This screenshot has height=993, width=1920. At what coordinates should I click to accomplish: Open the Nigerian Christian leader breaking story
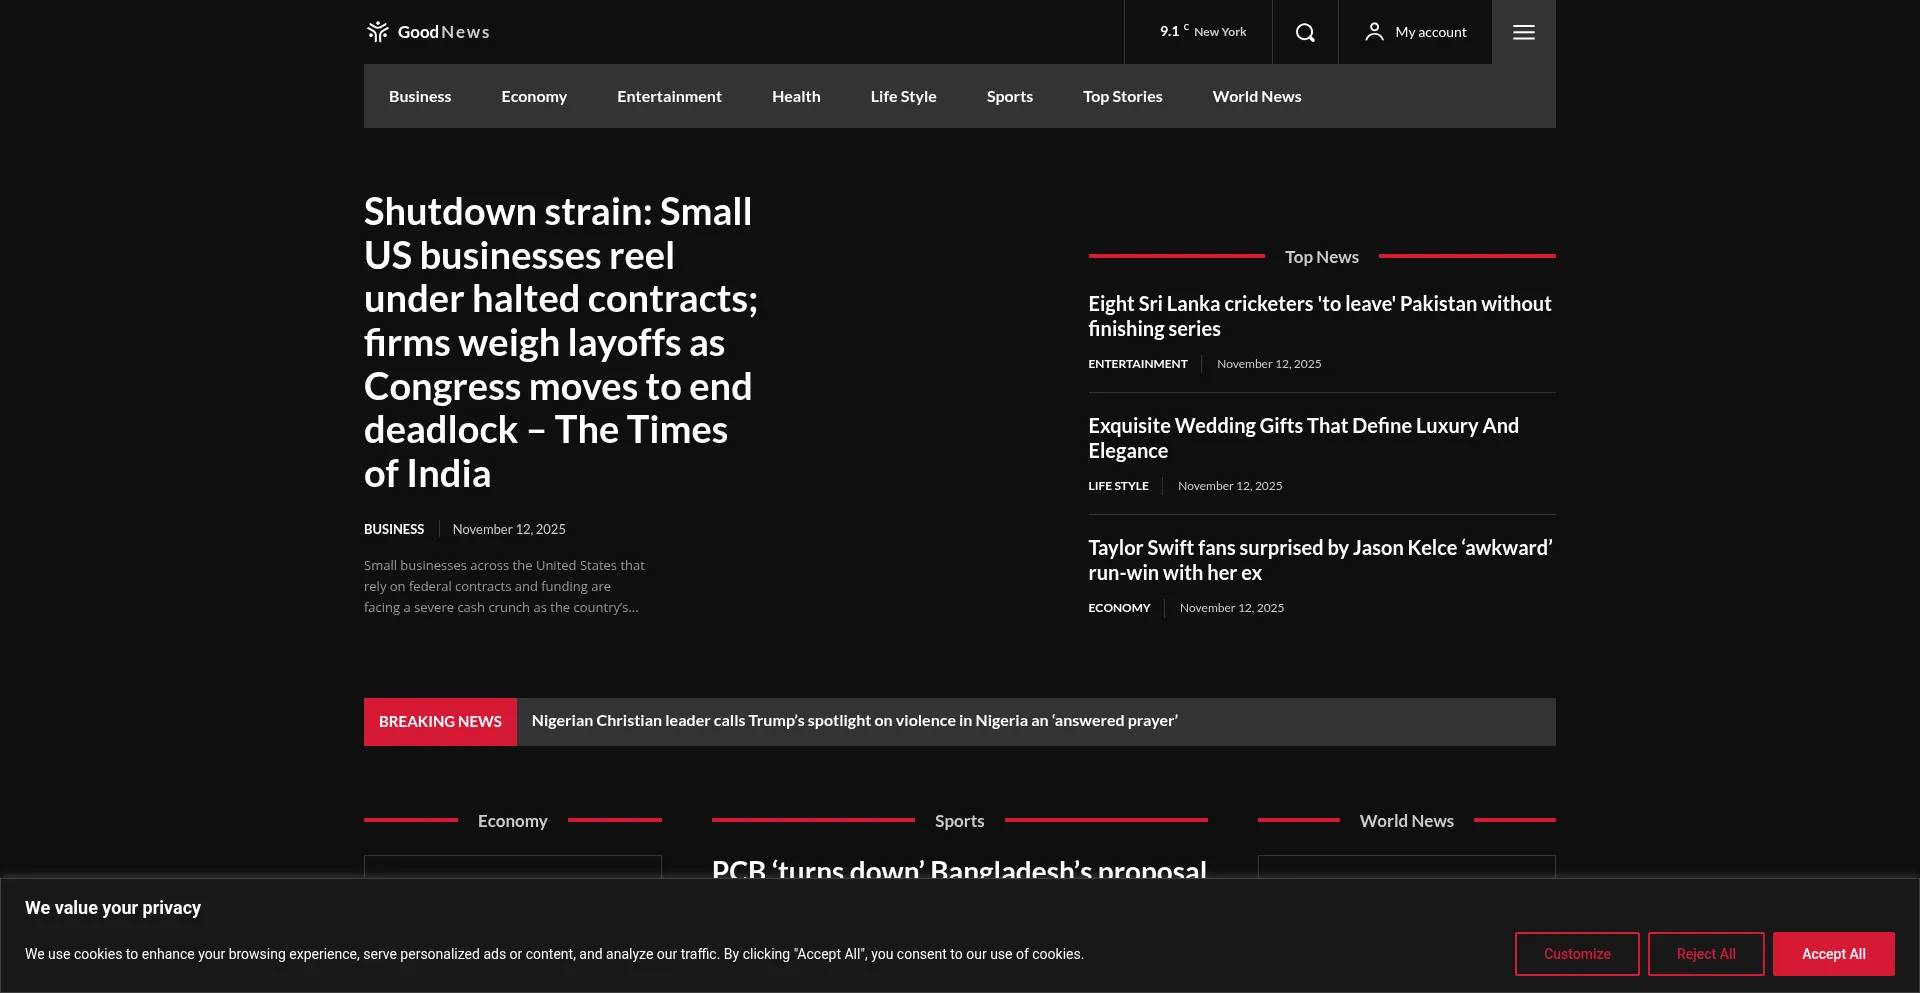(x=854, y=721)
